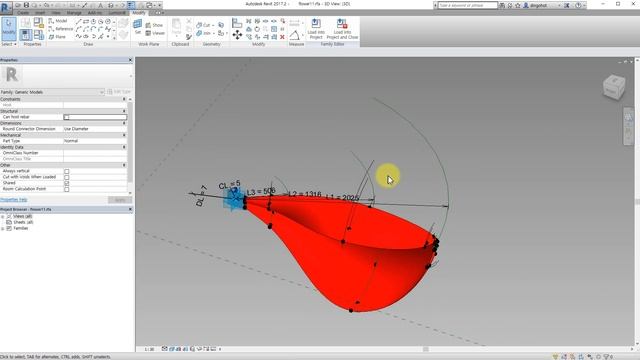
Task: Collapse the Structural section
Action: click(124, 111)
